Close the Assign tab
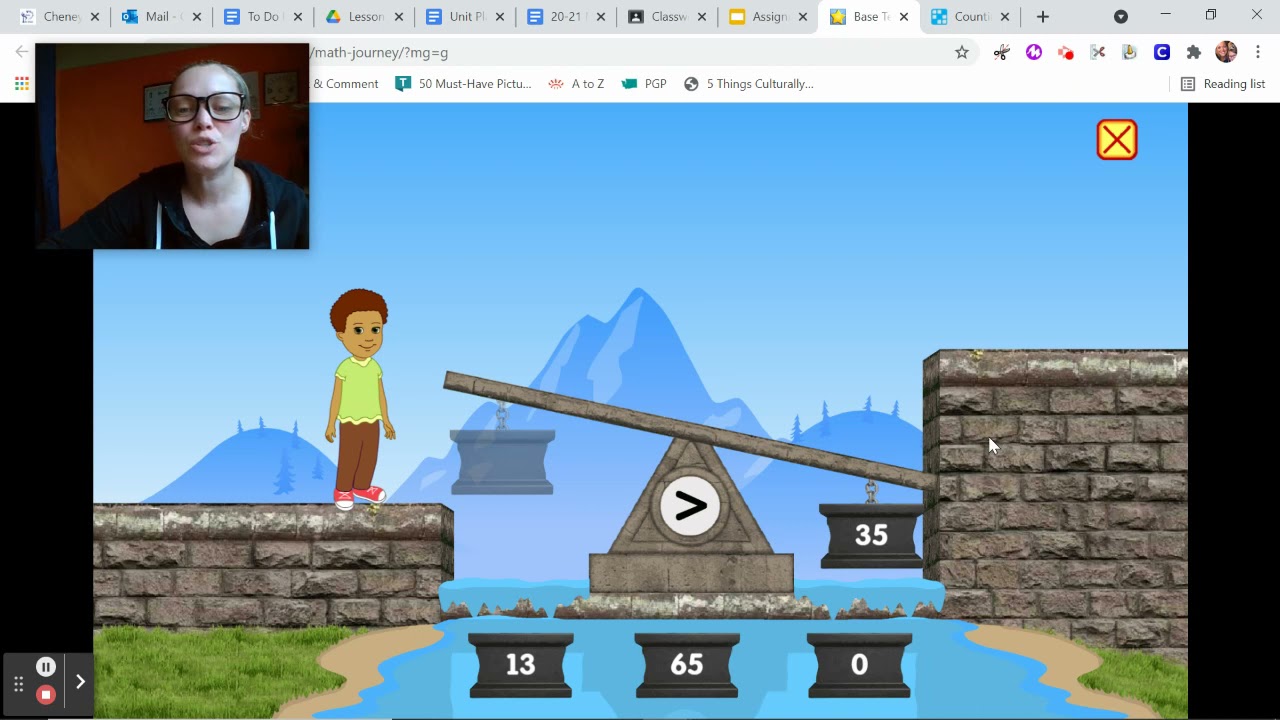Viewport: 1280px width, 720px height. [x=803, y=17]
